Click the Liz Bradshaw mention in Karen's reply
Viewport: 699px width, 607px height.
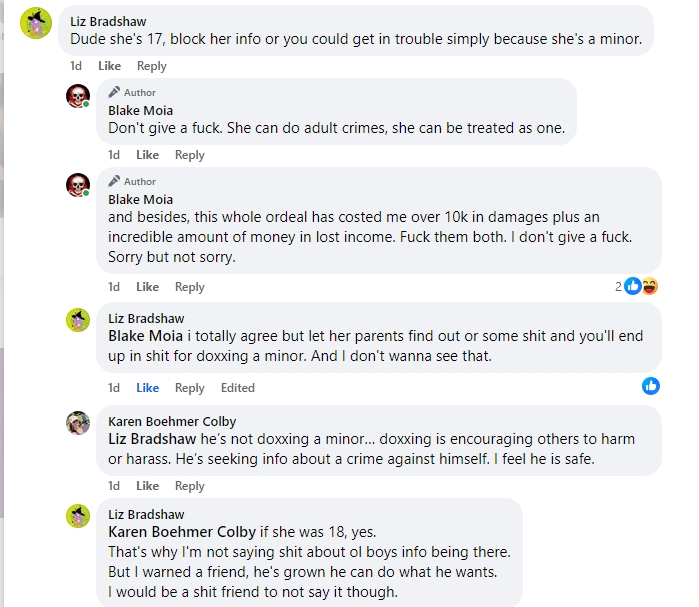coord(152,439)
